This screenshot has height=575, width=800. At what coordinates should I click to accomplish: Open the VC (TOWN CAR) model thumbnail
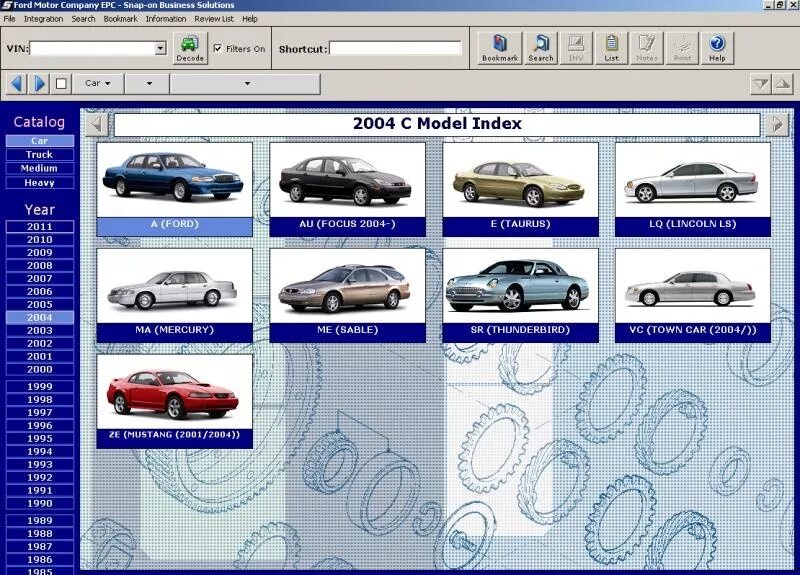693,295
